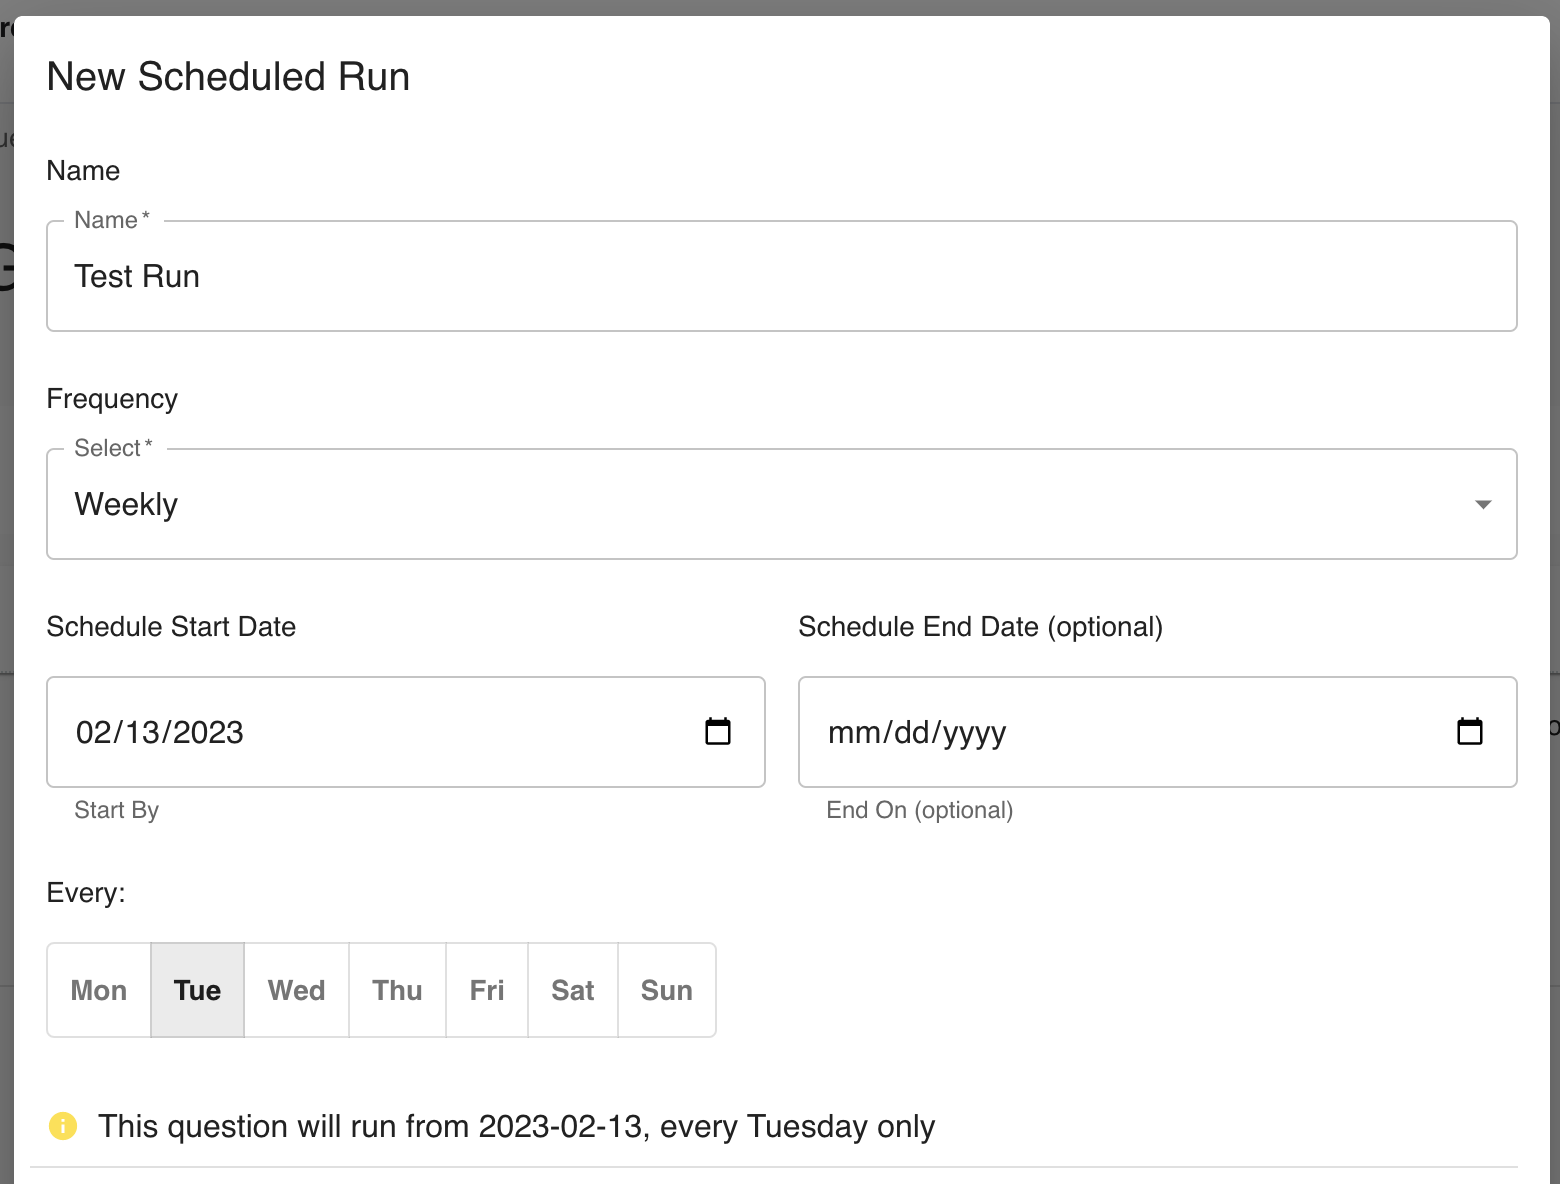Toggle Mon in the weekday selector
Image resolution: width=1560 pixels, height=1184 pixels.
coord(99,990)
